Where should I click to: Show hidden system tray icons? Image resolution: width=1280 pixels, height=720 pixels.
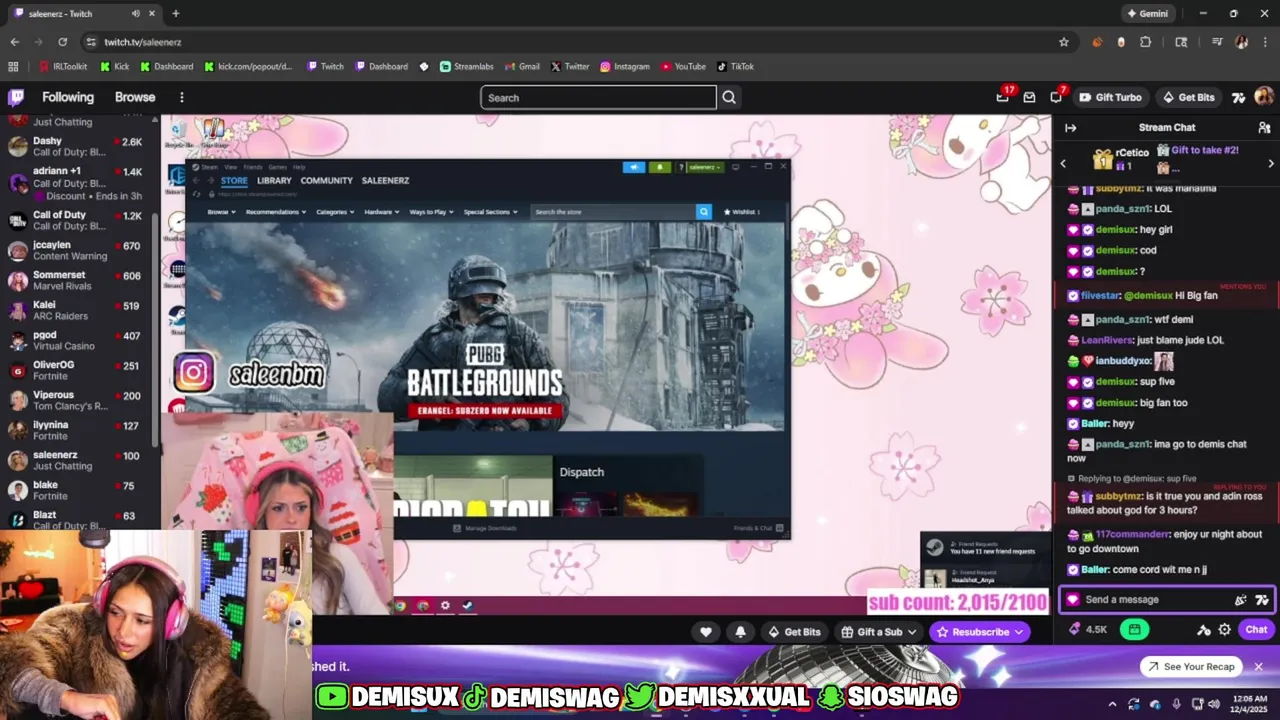[x=1113, y=704]
